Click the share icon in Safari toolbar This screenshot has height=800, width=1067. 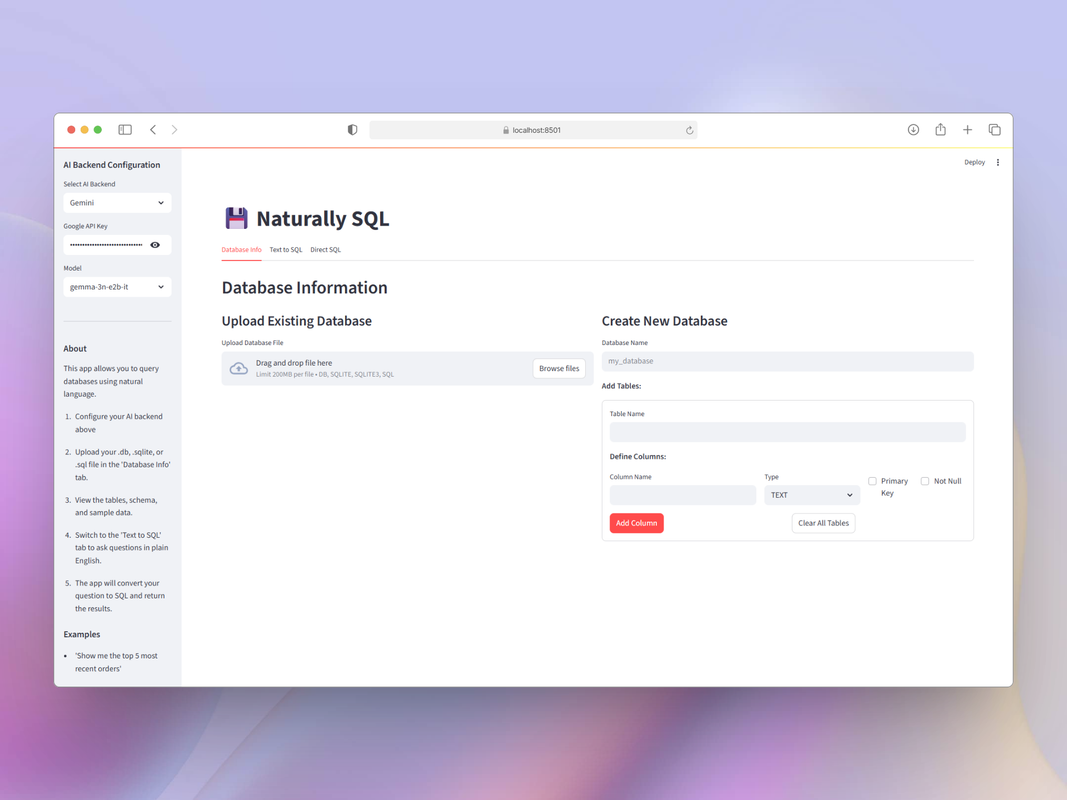click(x=940, y=129)
